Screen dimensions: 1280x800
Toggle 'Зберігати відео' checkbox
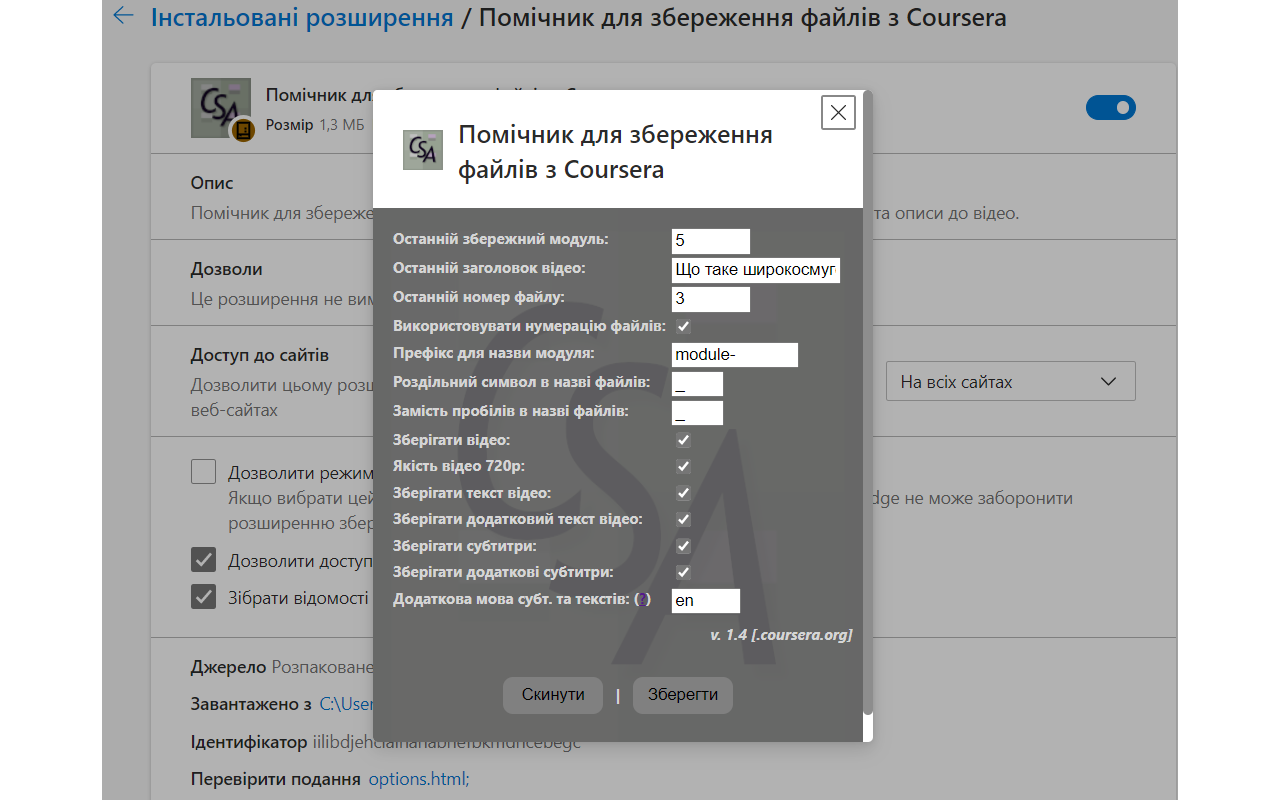[683, 440]
